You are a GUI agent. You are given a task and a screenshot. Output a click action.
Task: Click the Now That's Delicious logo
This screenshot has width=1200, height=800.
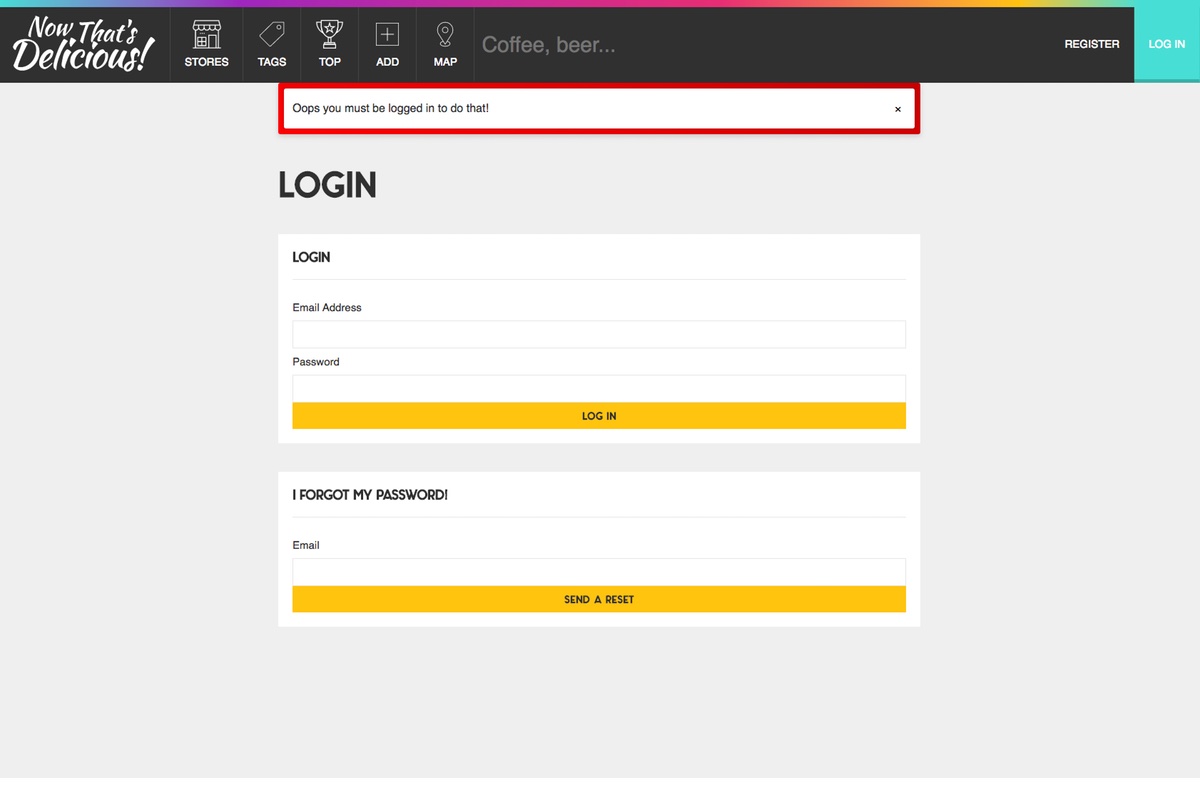85,45
